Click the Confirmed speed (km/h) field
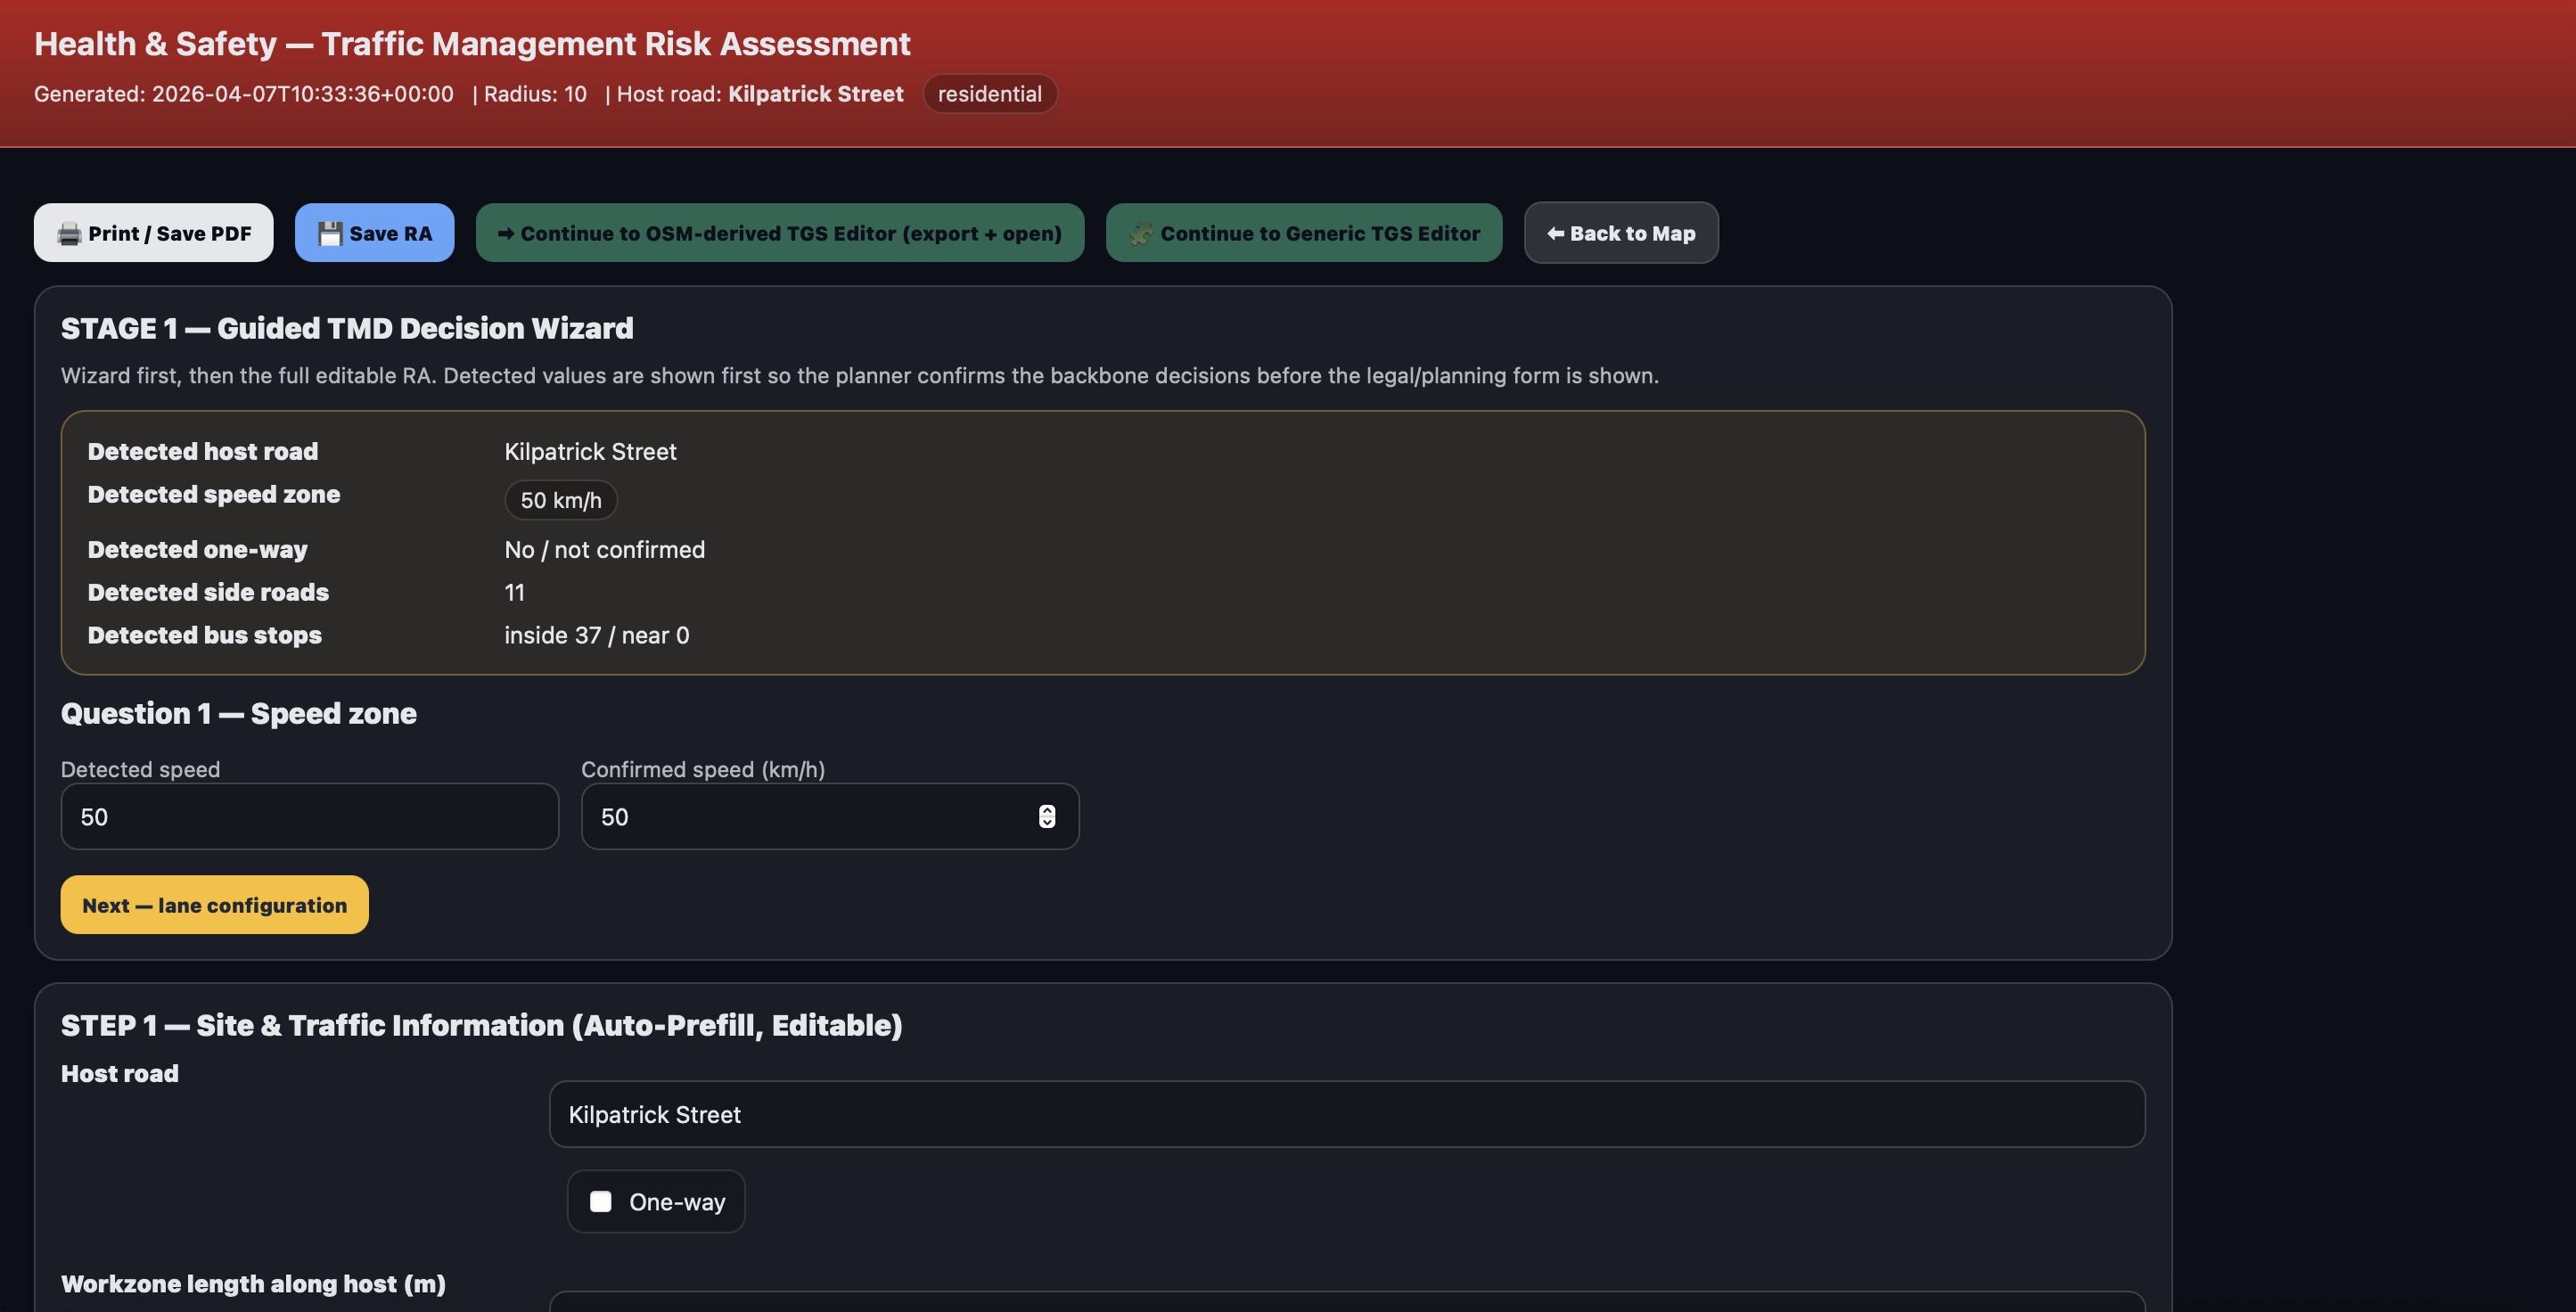Screen dimensions: 2576x1312 point(830,817)
